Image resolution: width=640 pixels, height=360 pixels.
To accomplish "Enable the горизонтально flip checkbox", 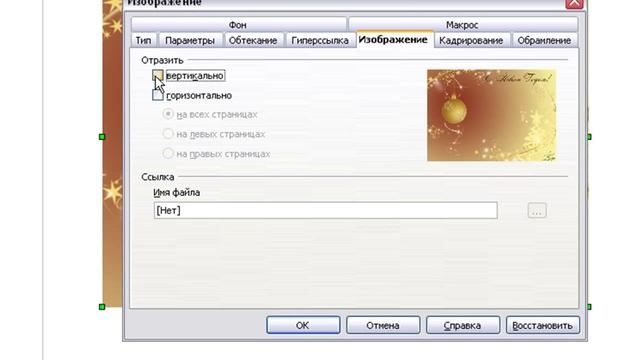I will [x=158, y=95].
